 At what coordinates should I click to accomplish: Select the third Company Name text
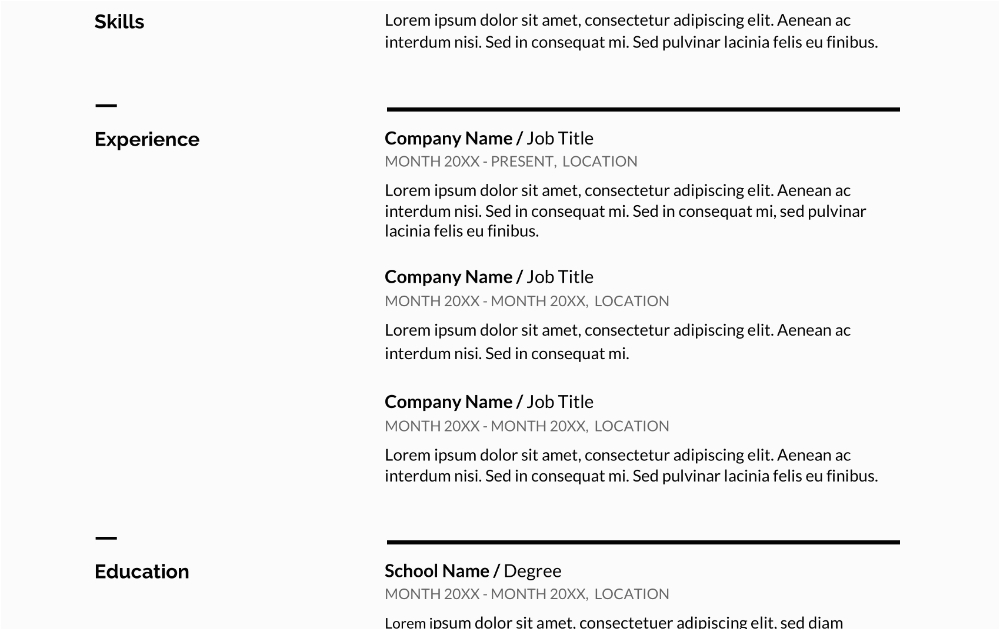448,402
